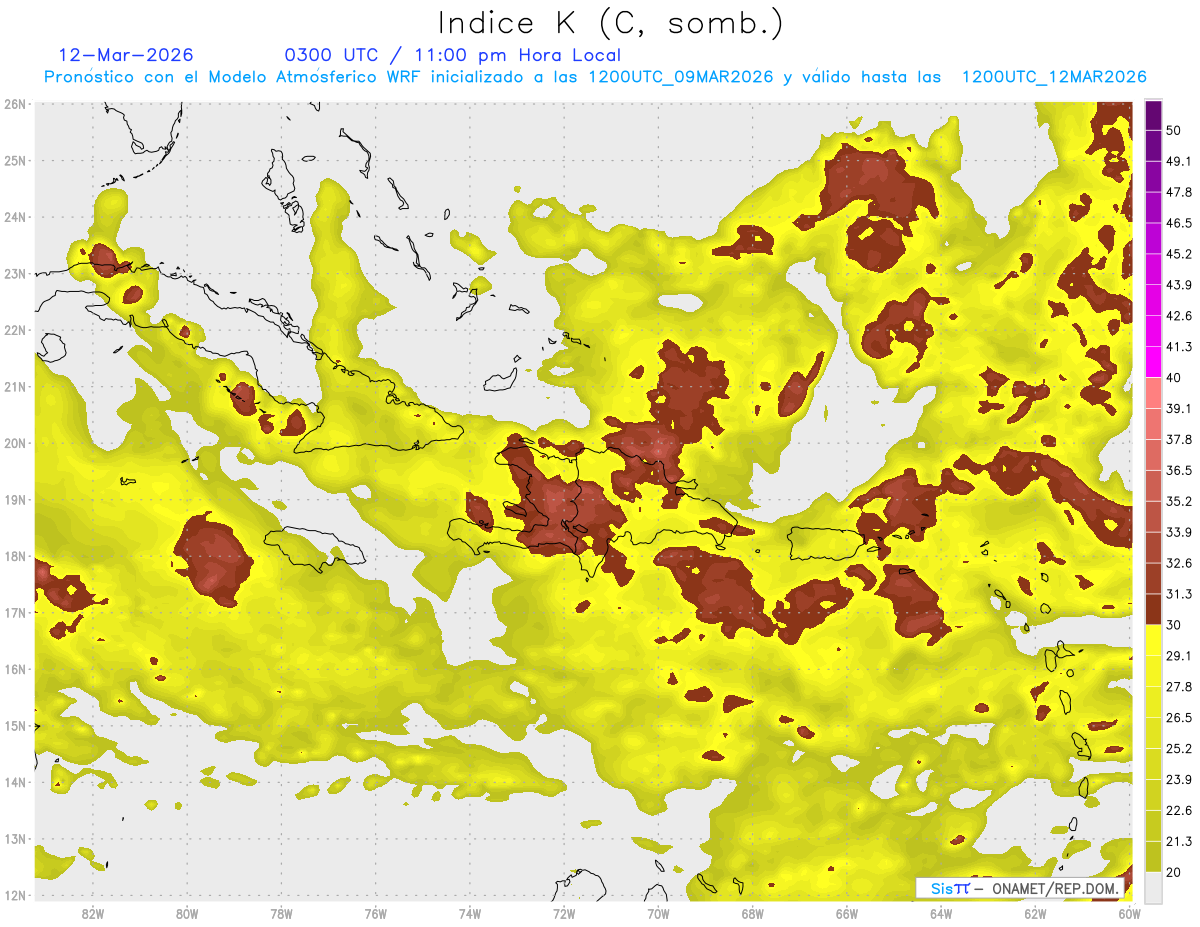Screen dimensions: 1200x927
Task: Click the "64W" longitude label
Action: point(941,913)
